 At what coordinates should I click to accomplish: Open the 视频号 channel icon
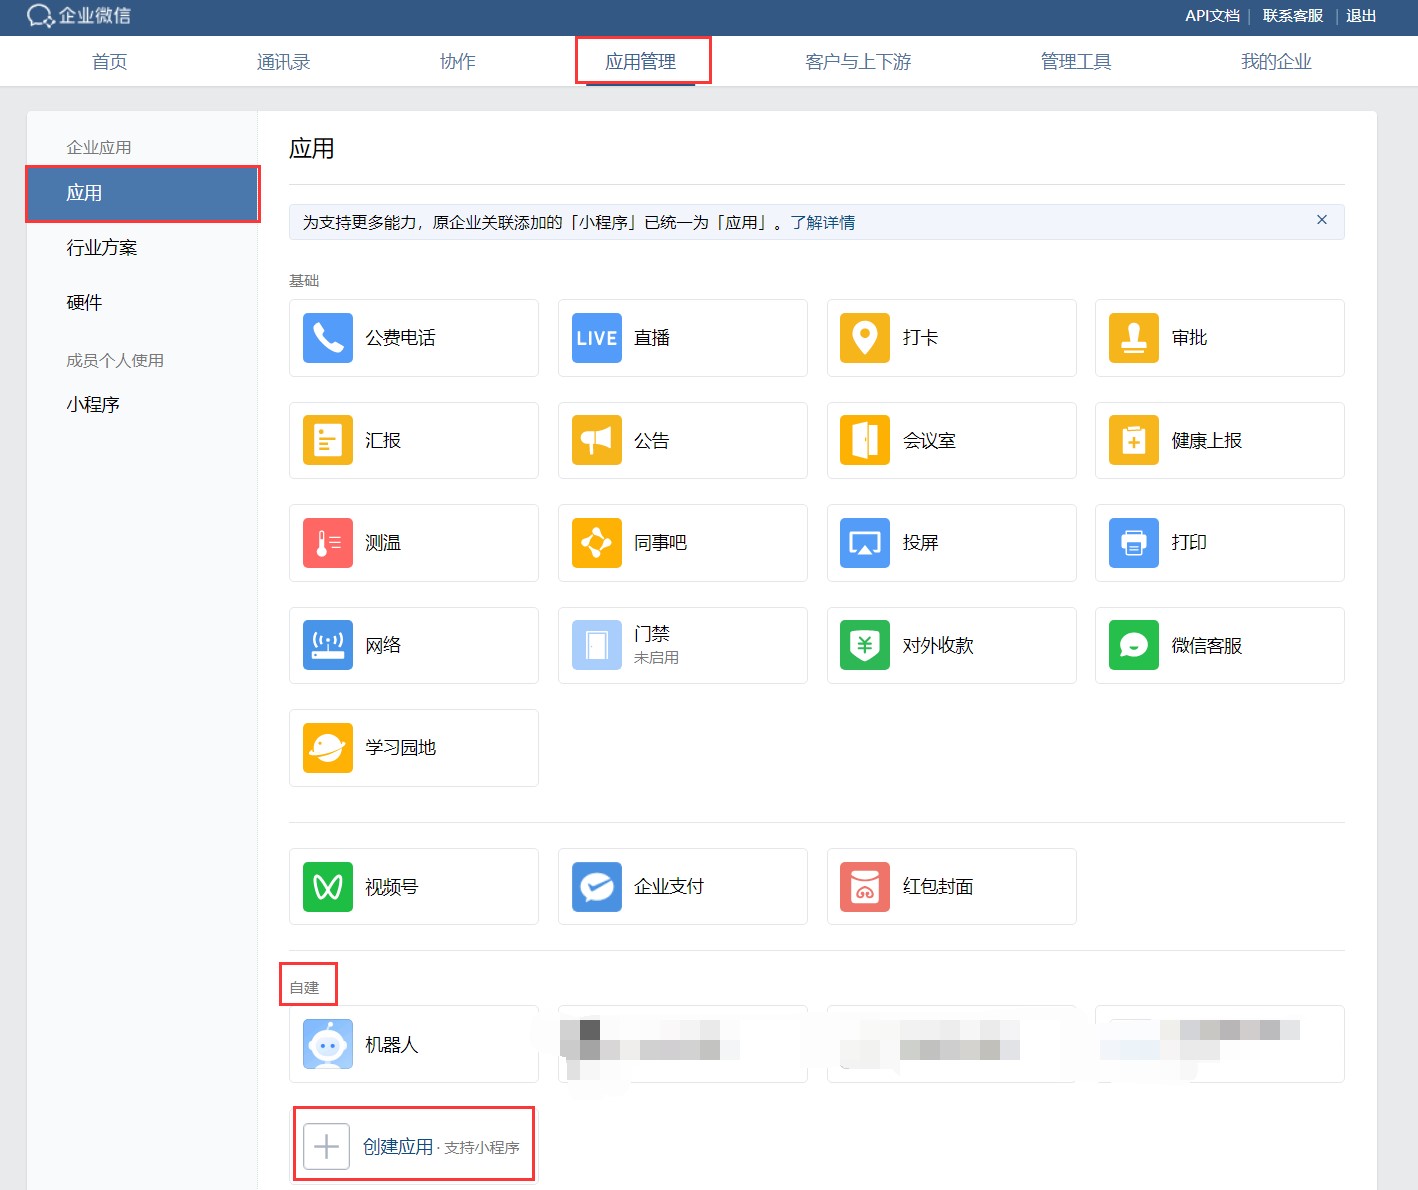[x=328, y=887]
